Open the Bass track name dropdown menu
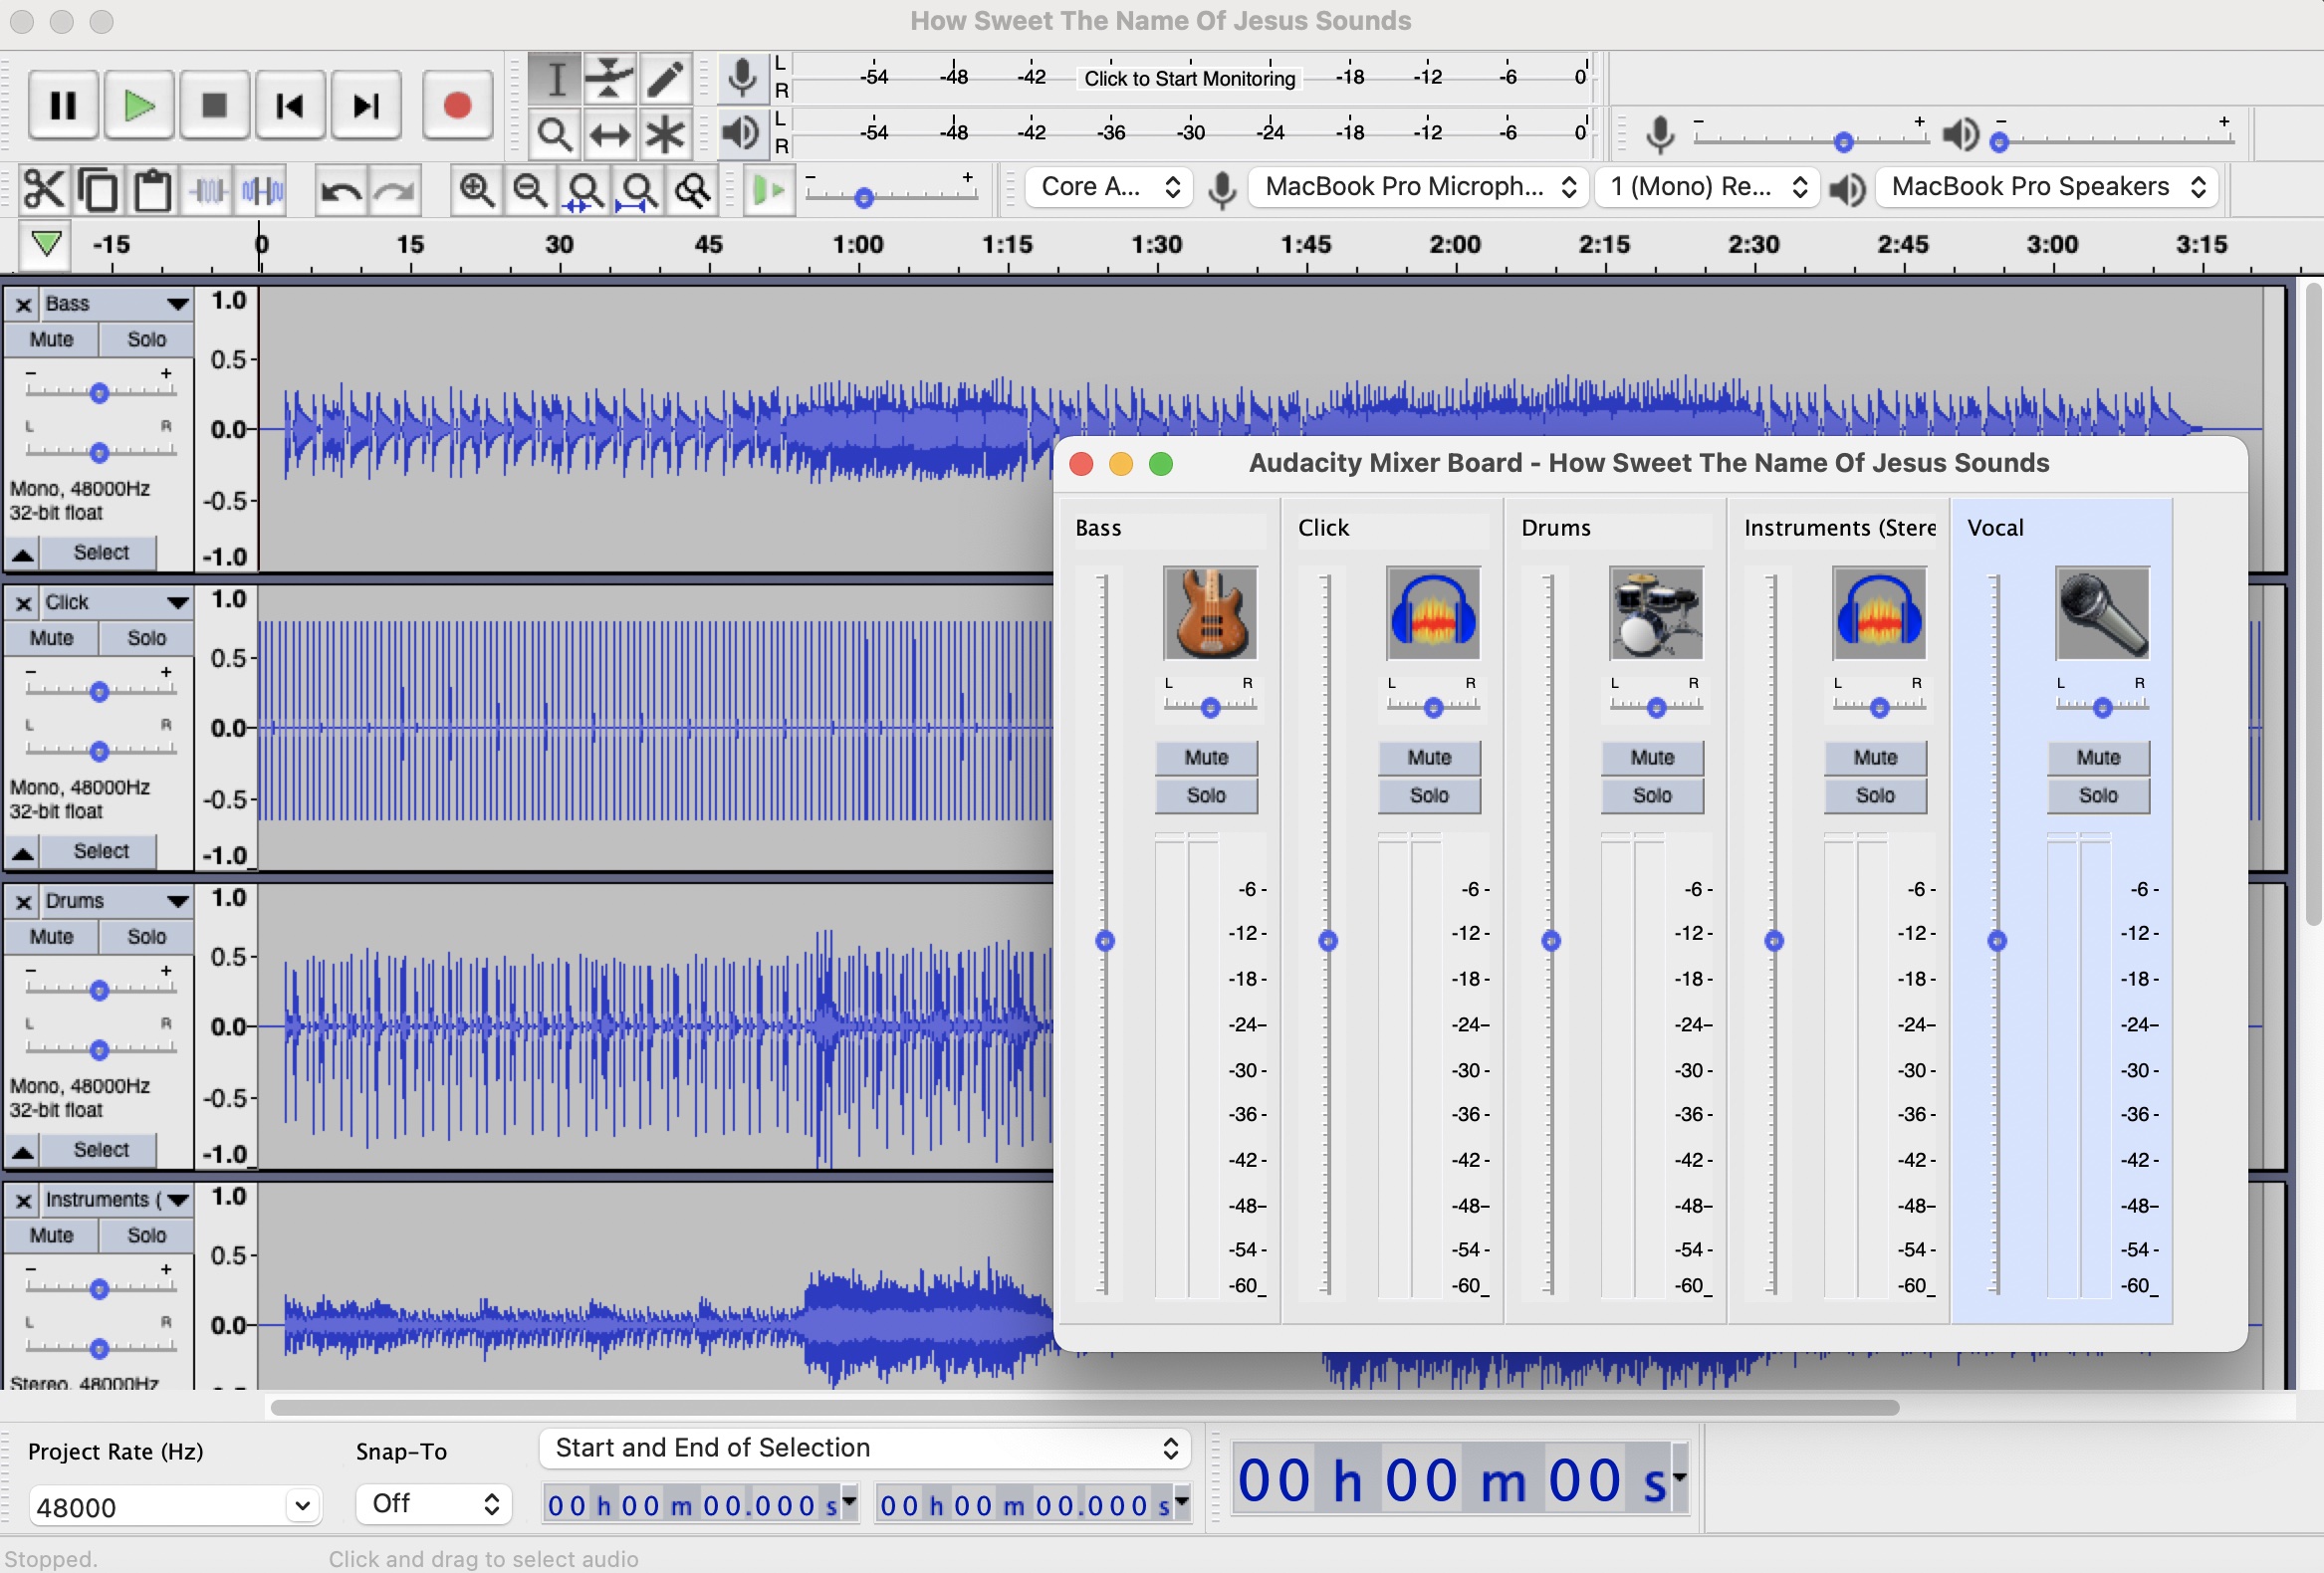 (117, 304)
